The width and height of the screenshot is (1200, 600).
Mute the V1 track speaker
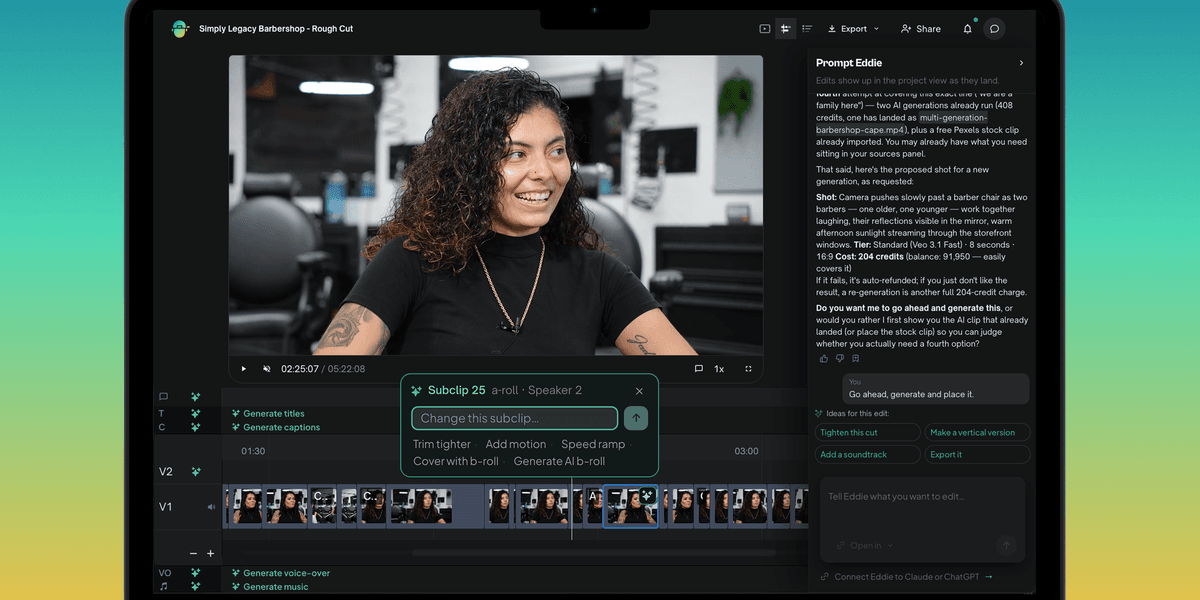click(x=211, y=507)
